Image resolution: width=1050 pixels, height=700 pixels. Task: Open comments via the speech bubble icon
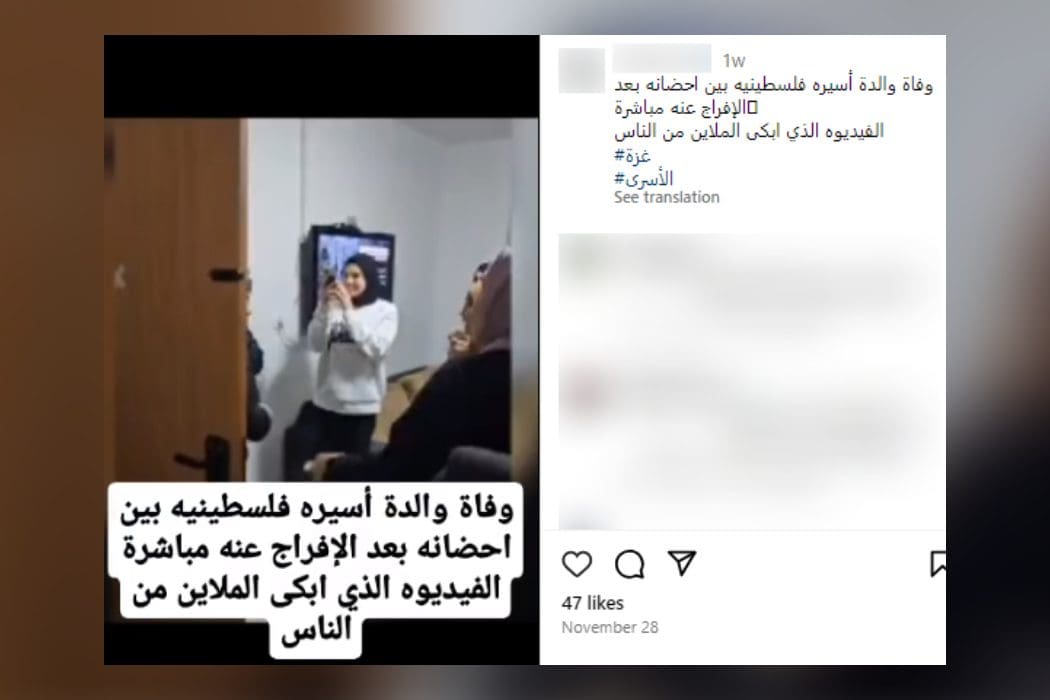(x=629, y=564)
